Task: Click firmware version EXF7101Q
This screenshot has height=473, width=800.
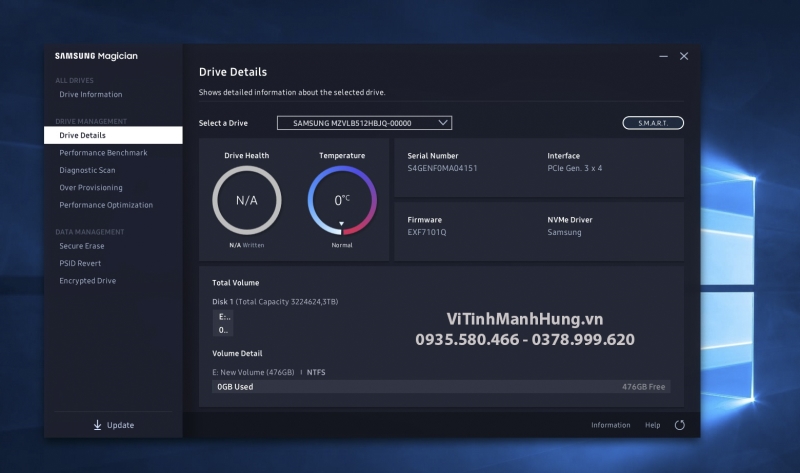Action: coord(427,232)
